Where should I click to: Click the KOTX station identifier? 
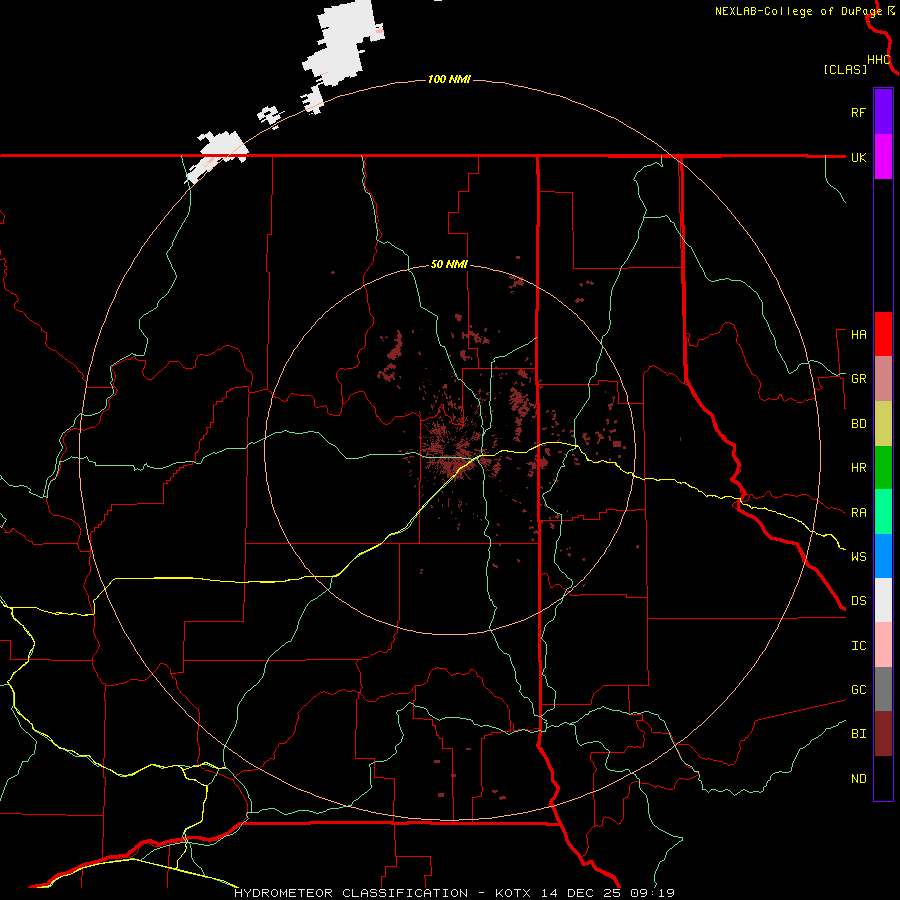[x=513, y=893]
